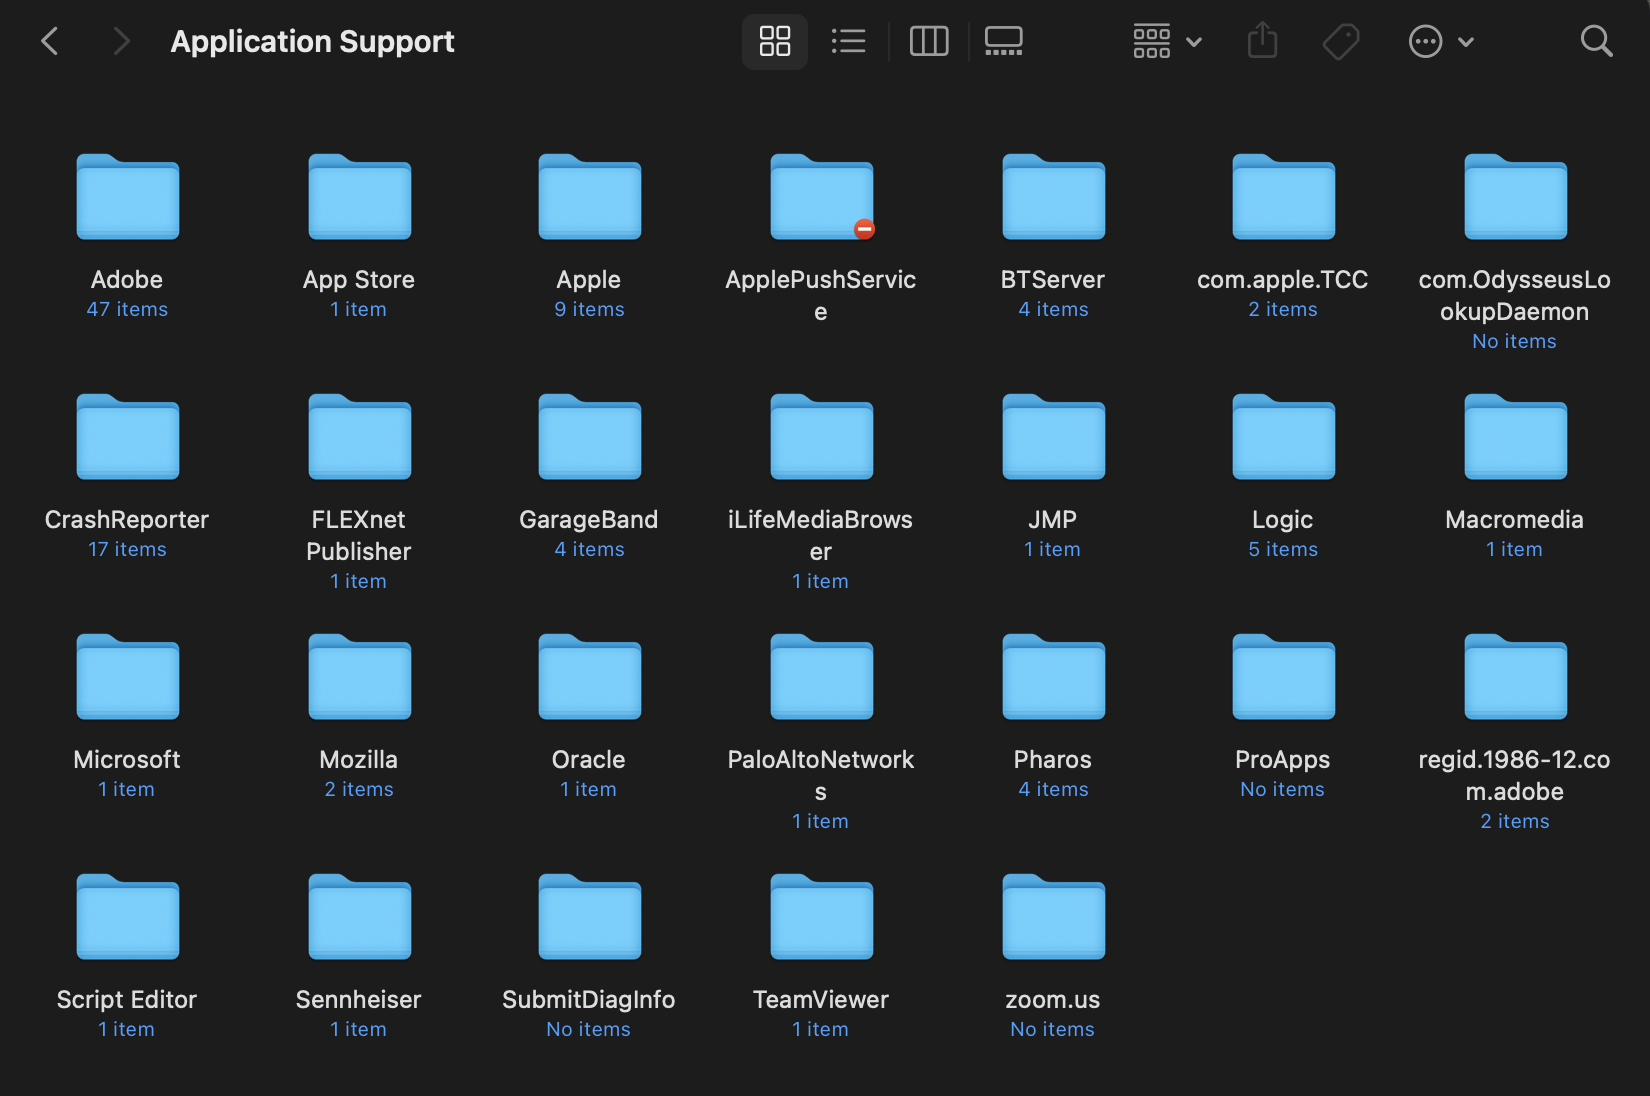Click the '2 items' label under regid.1986-12.com.adobe

(1515, 821)
